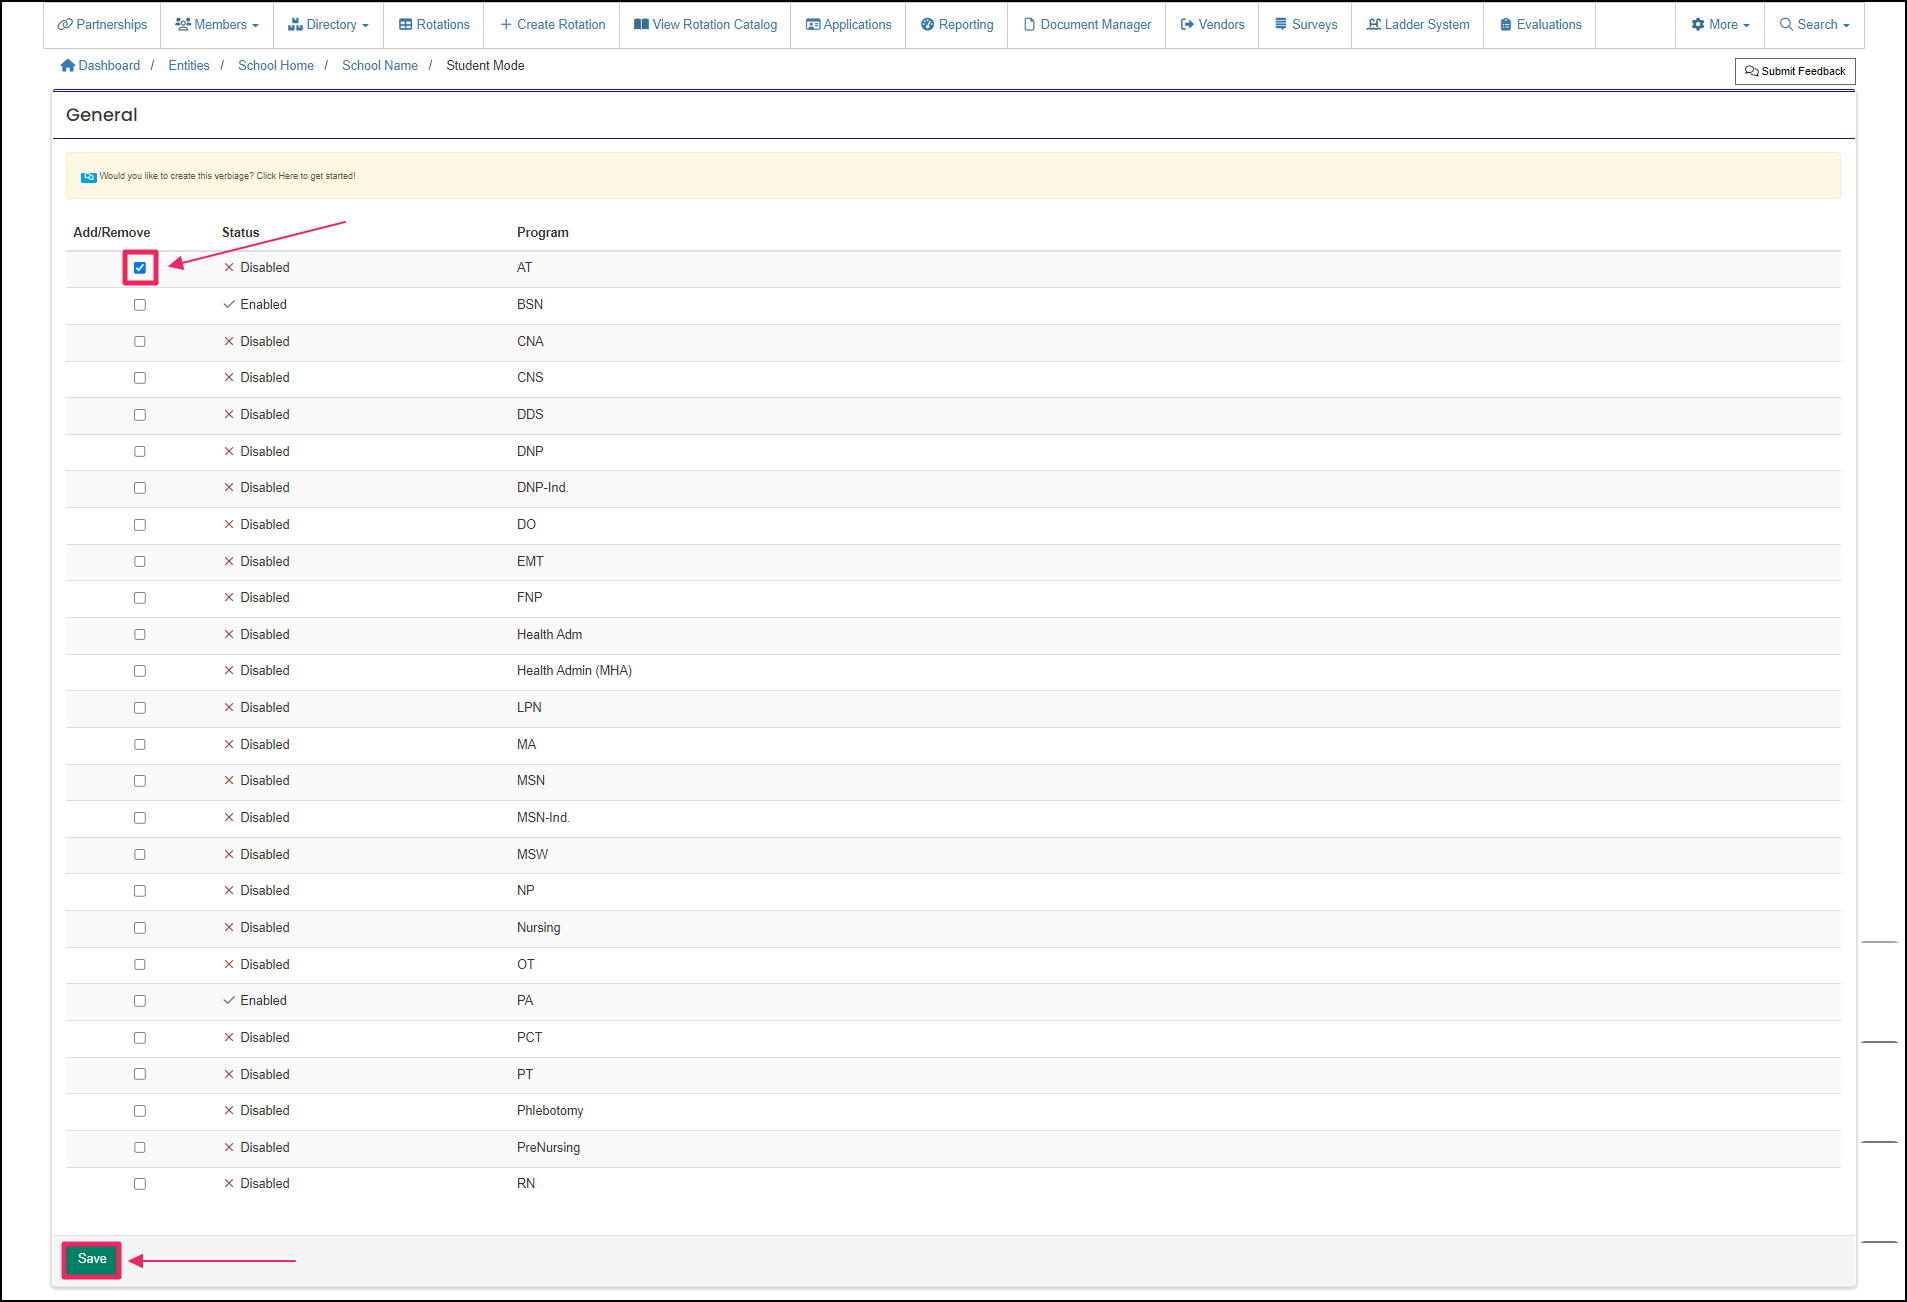The width and height of the screenshot is (1907, 1302).
Task: Click Submit Feedback
Action: tap(1794, 70)
